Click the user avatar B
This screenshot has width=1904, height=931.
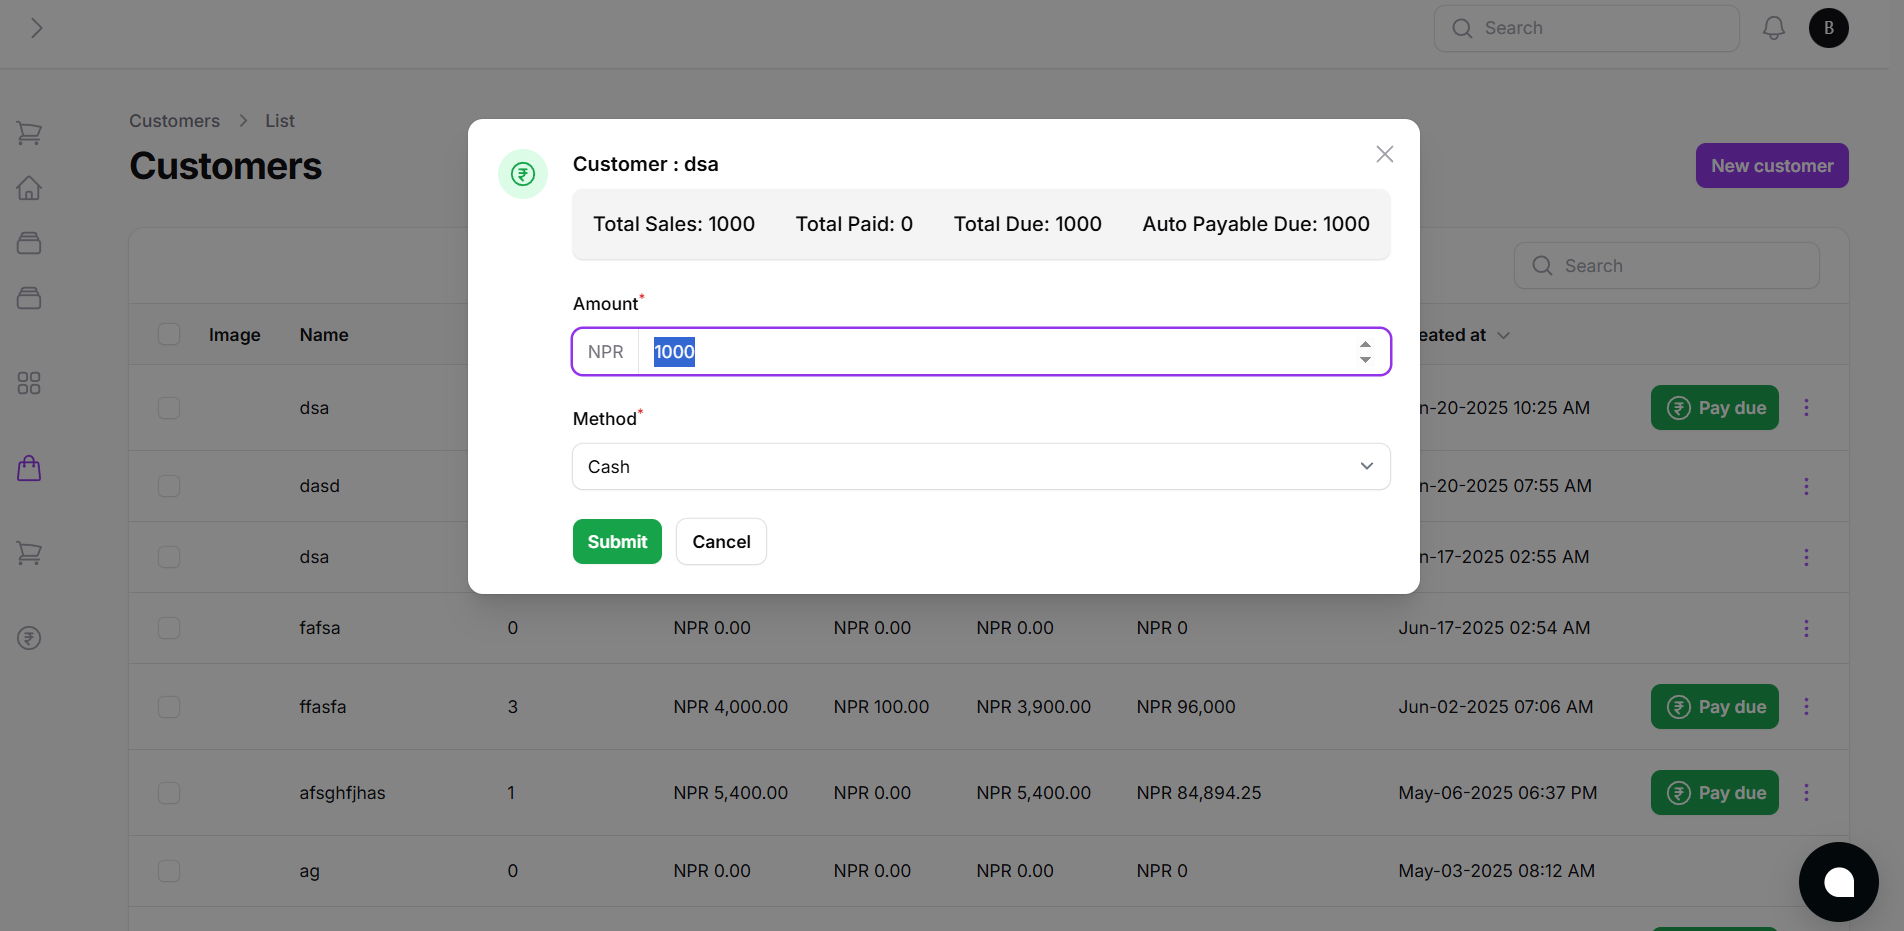tap(1828, 28)
